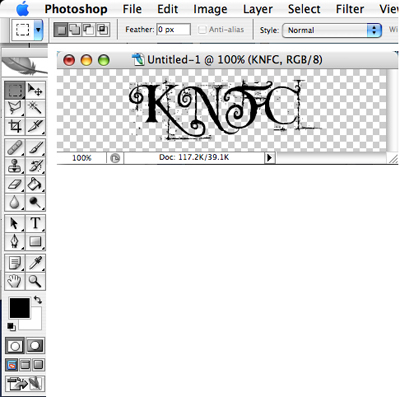This screenshot has width=400, height=397.
Task: Choose the Paint Bucket tool
Action: coord(35,184)
